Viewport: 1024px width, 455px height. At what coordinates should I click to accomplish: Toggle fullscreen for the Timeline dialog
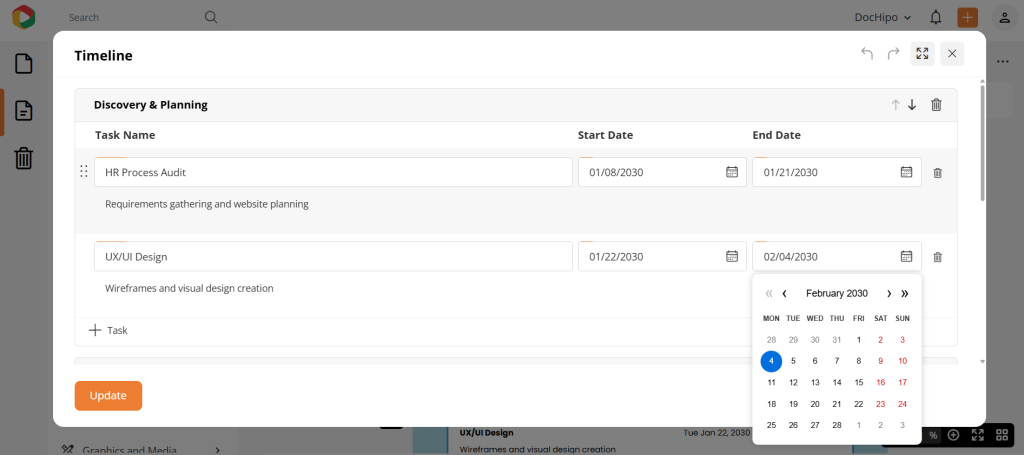(x=922, y=54)
